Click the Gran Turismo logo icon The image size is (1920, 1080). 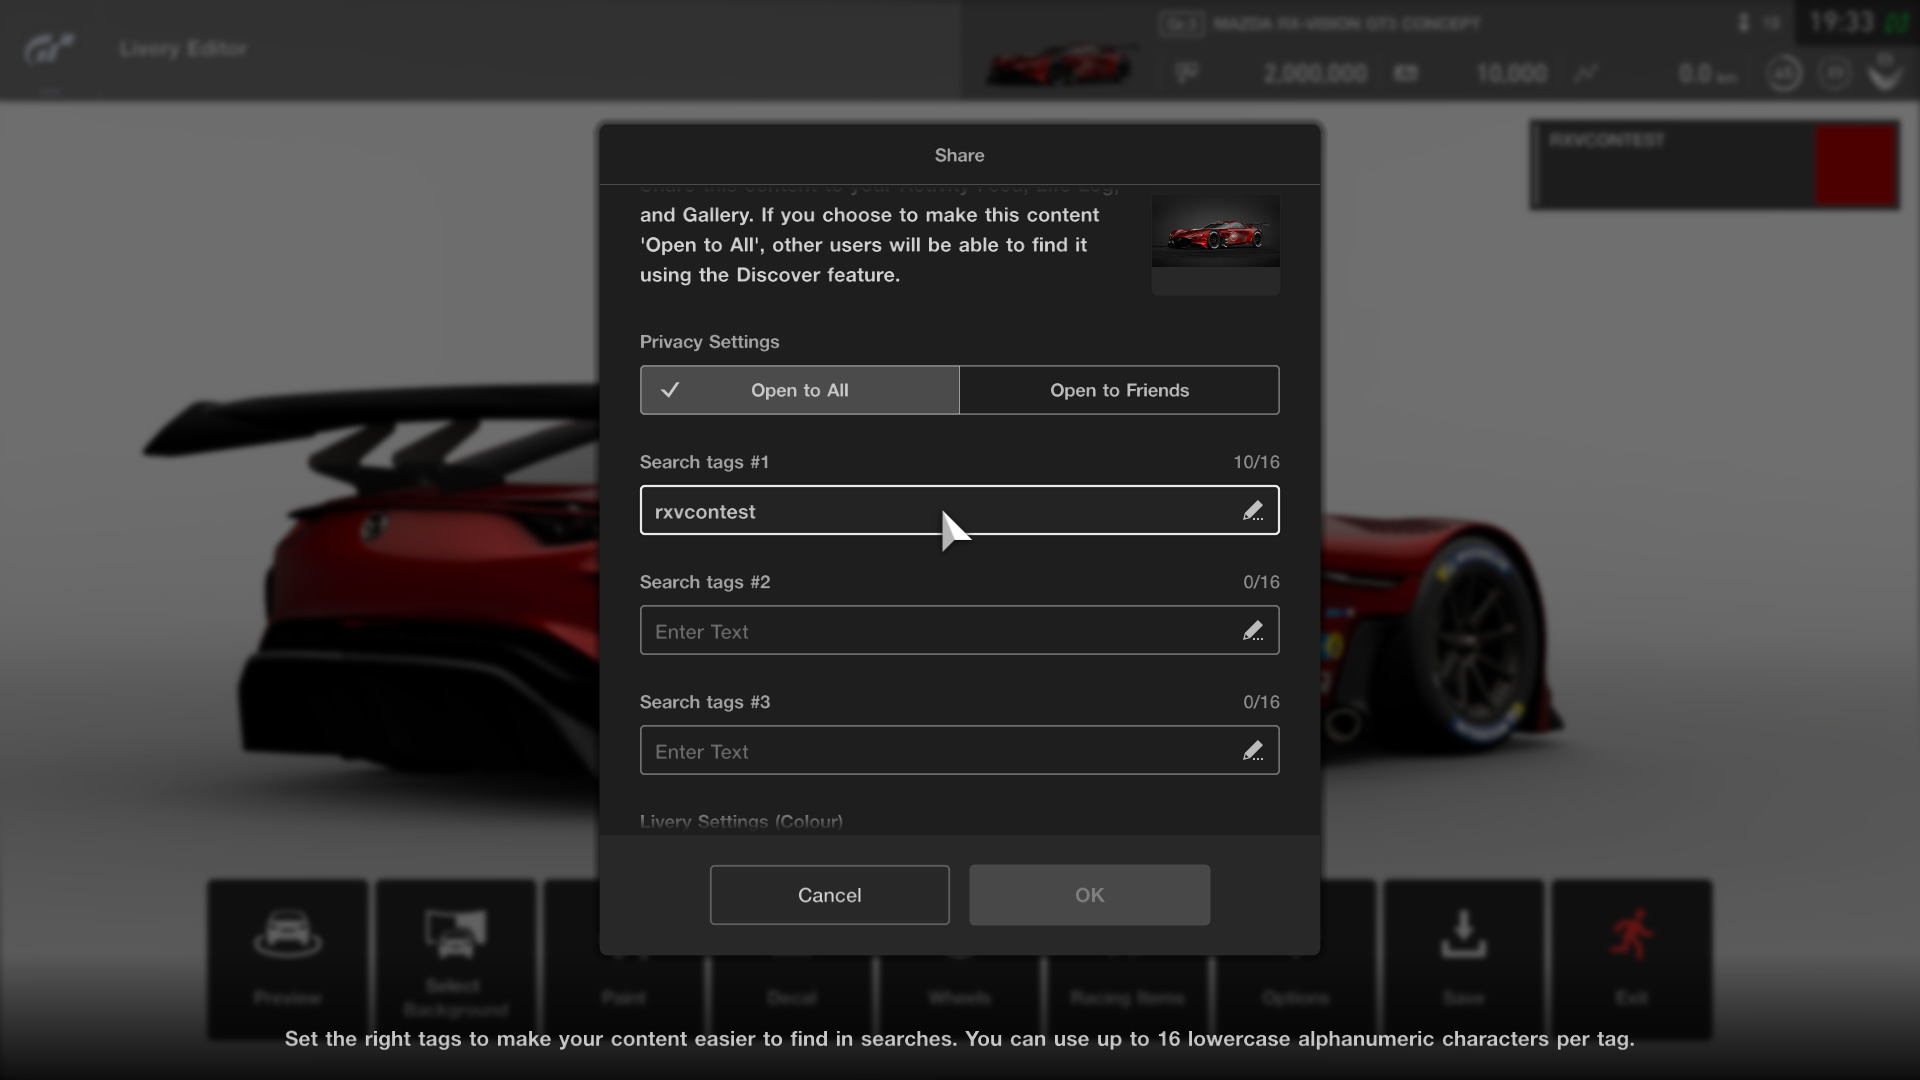pos(48,48)
